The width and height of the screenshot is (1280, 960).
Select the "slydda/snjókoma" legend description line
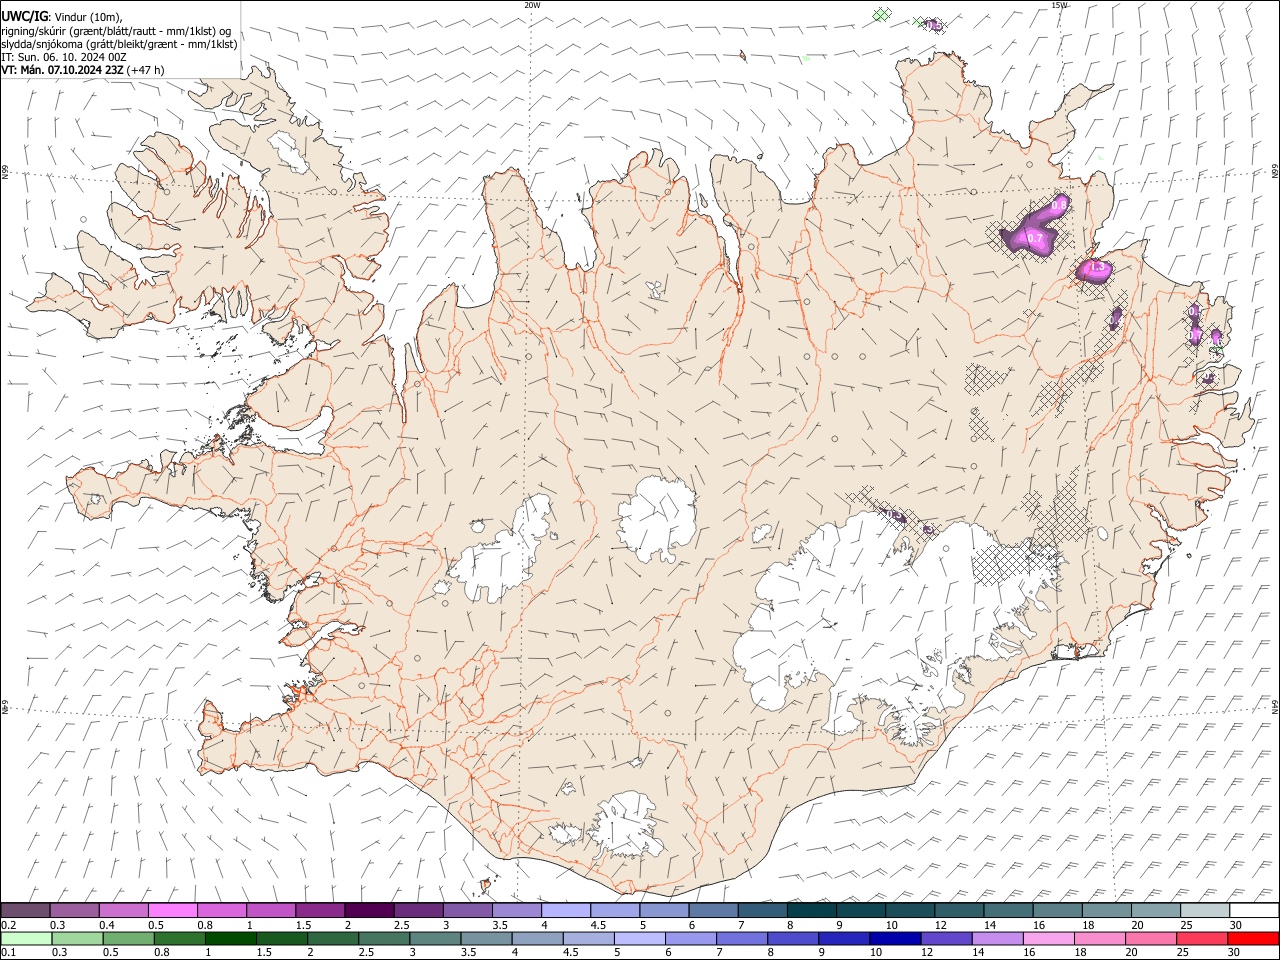click(x=119, y=44)
